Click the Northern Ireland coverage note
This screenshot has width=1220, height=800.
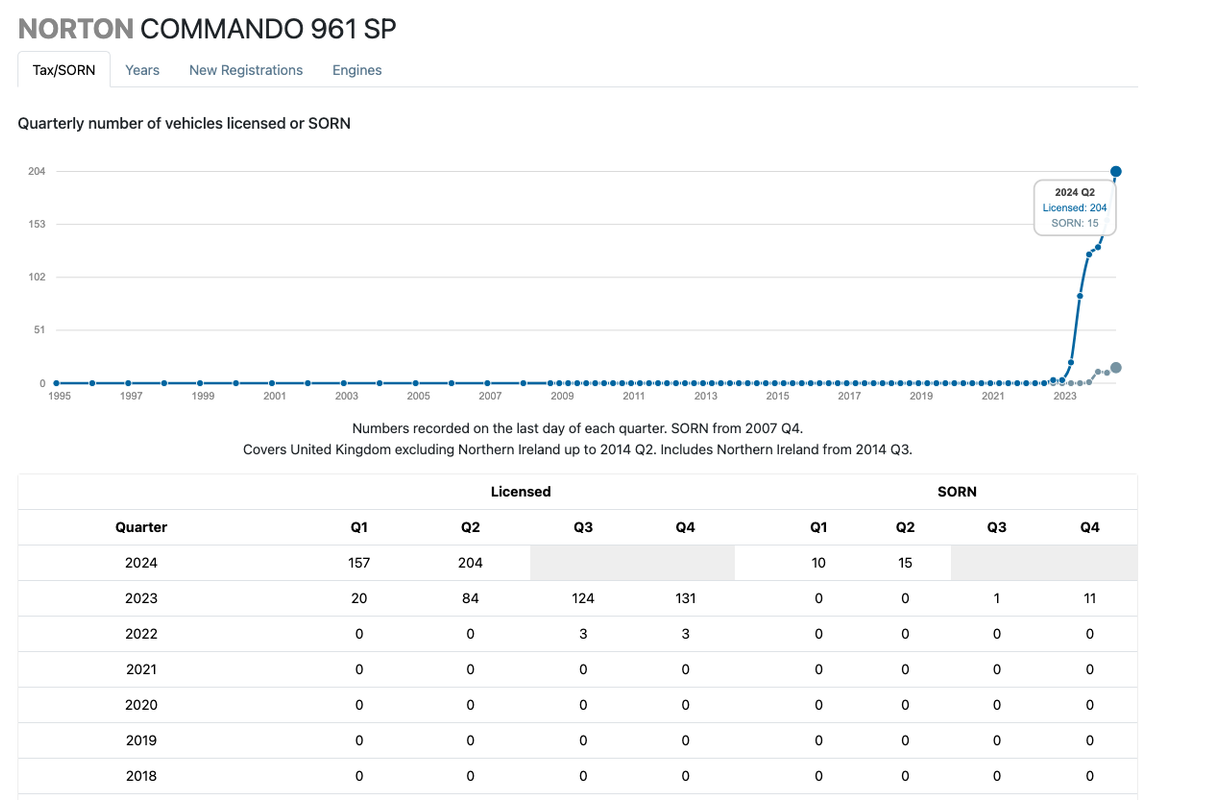click(x=578, y=450)
